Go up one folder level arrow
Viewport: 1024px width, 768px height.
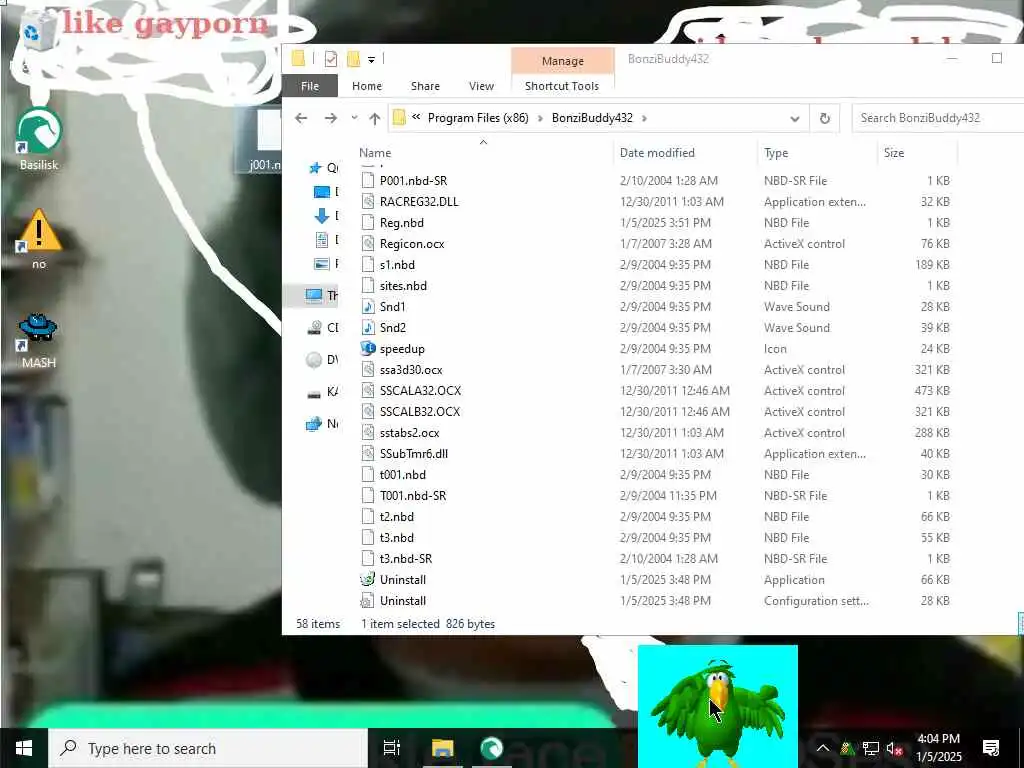(x=374, y=118)
